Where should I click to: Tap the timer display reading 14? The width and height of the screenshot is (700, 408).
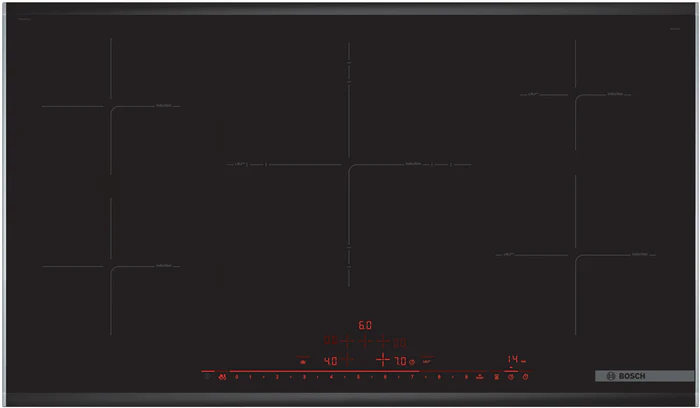(x=512, y=359)
